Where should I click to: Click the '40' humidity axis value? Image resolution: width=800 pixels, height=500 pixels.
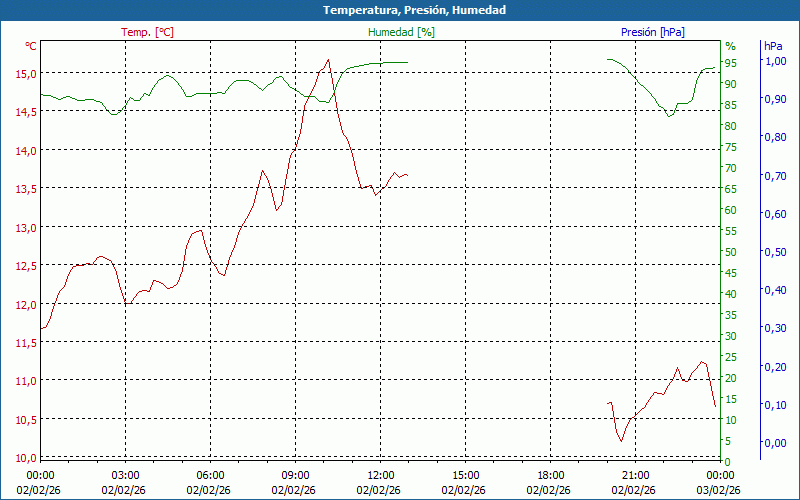[731, 294]
